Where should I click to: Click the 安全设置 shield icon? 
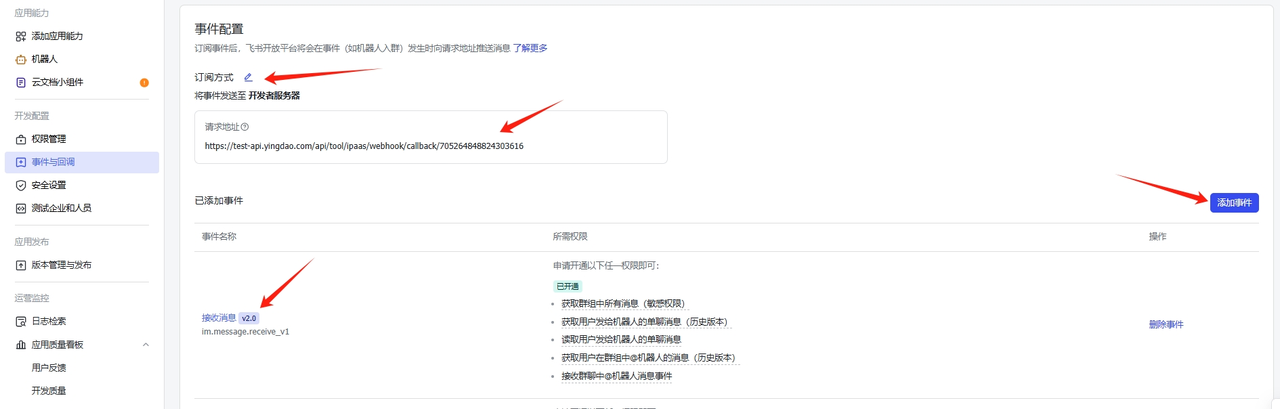coord(21,185)
